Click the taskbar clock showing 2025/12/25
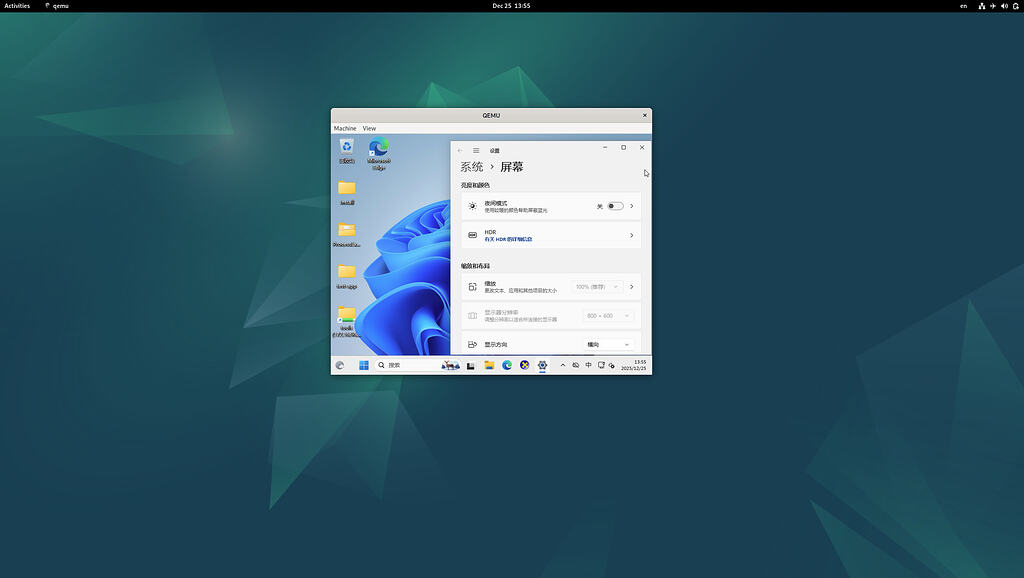The height and width of the screenshot is (578, 1024). click(x=633, y=365)
